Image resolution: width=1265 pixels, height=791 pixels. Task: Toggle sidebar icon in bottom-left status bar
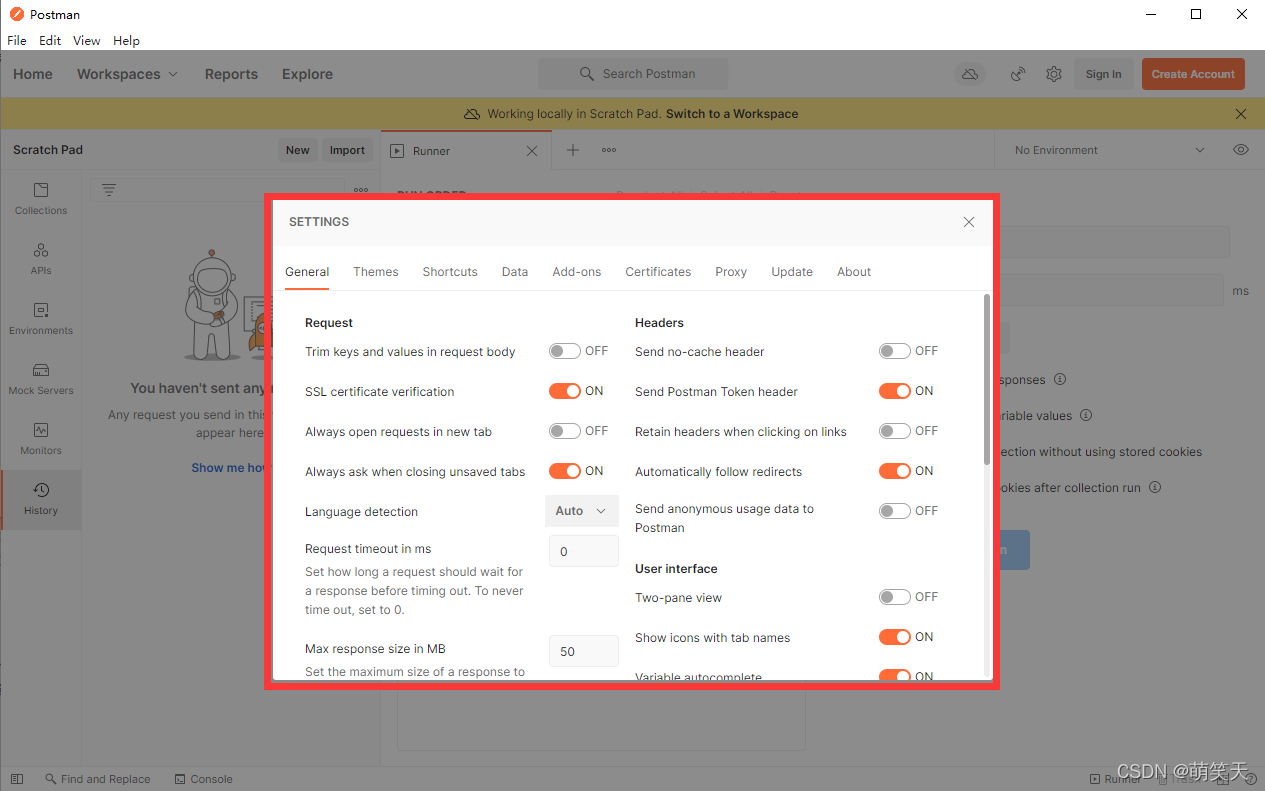[17, 779]
